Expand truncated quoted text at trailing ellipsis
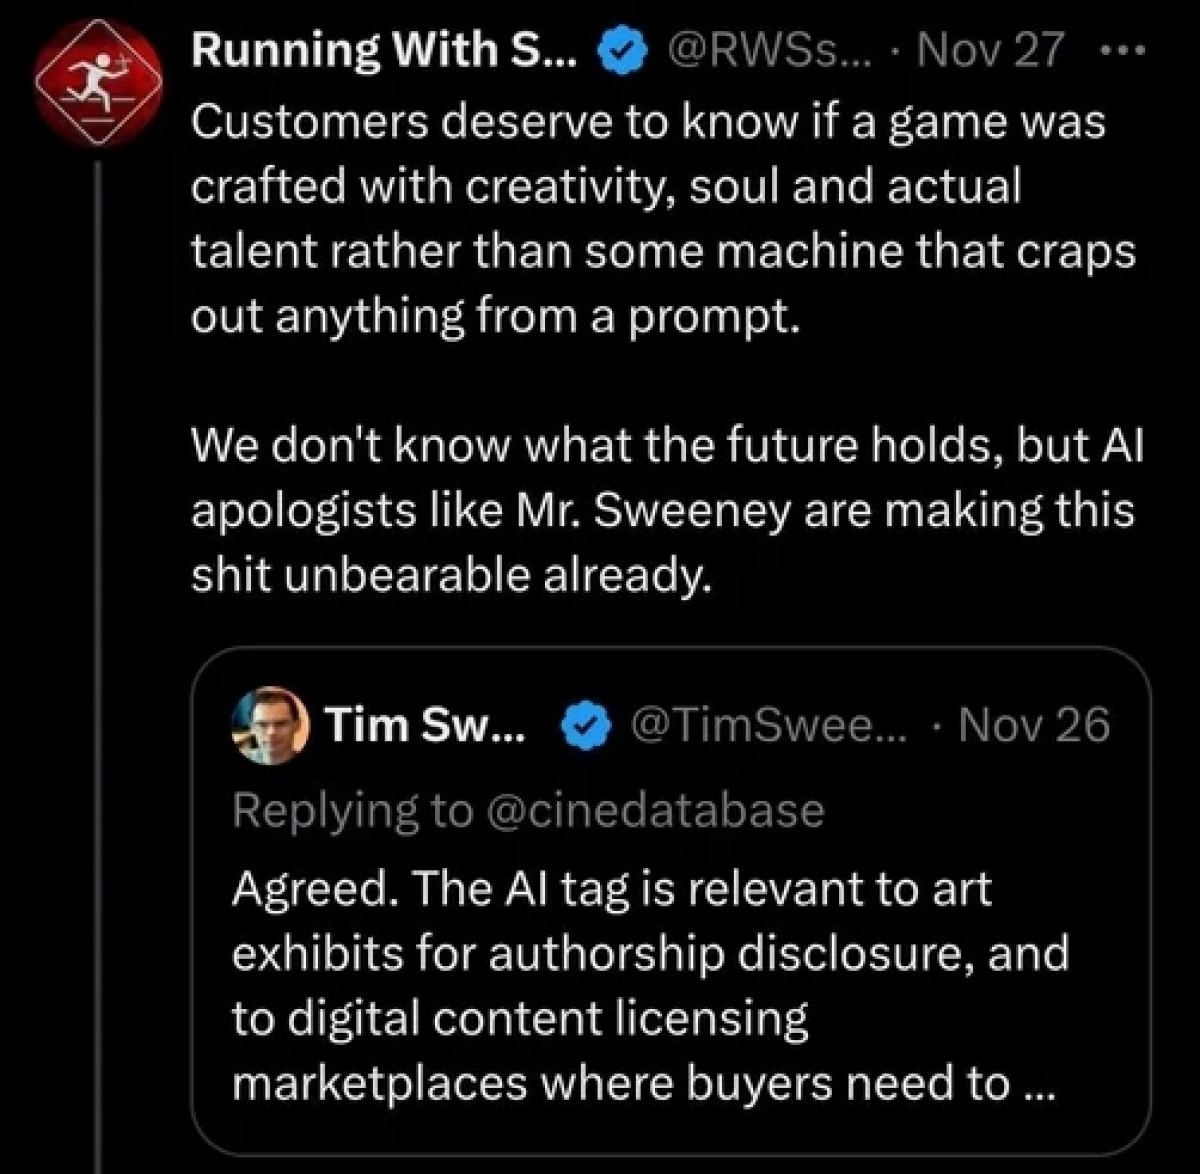1200x1174 pixels. point(1039,1084)
